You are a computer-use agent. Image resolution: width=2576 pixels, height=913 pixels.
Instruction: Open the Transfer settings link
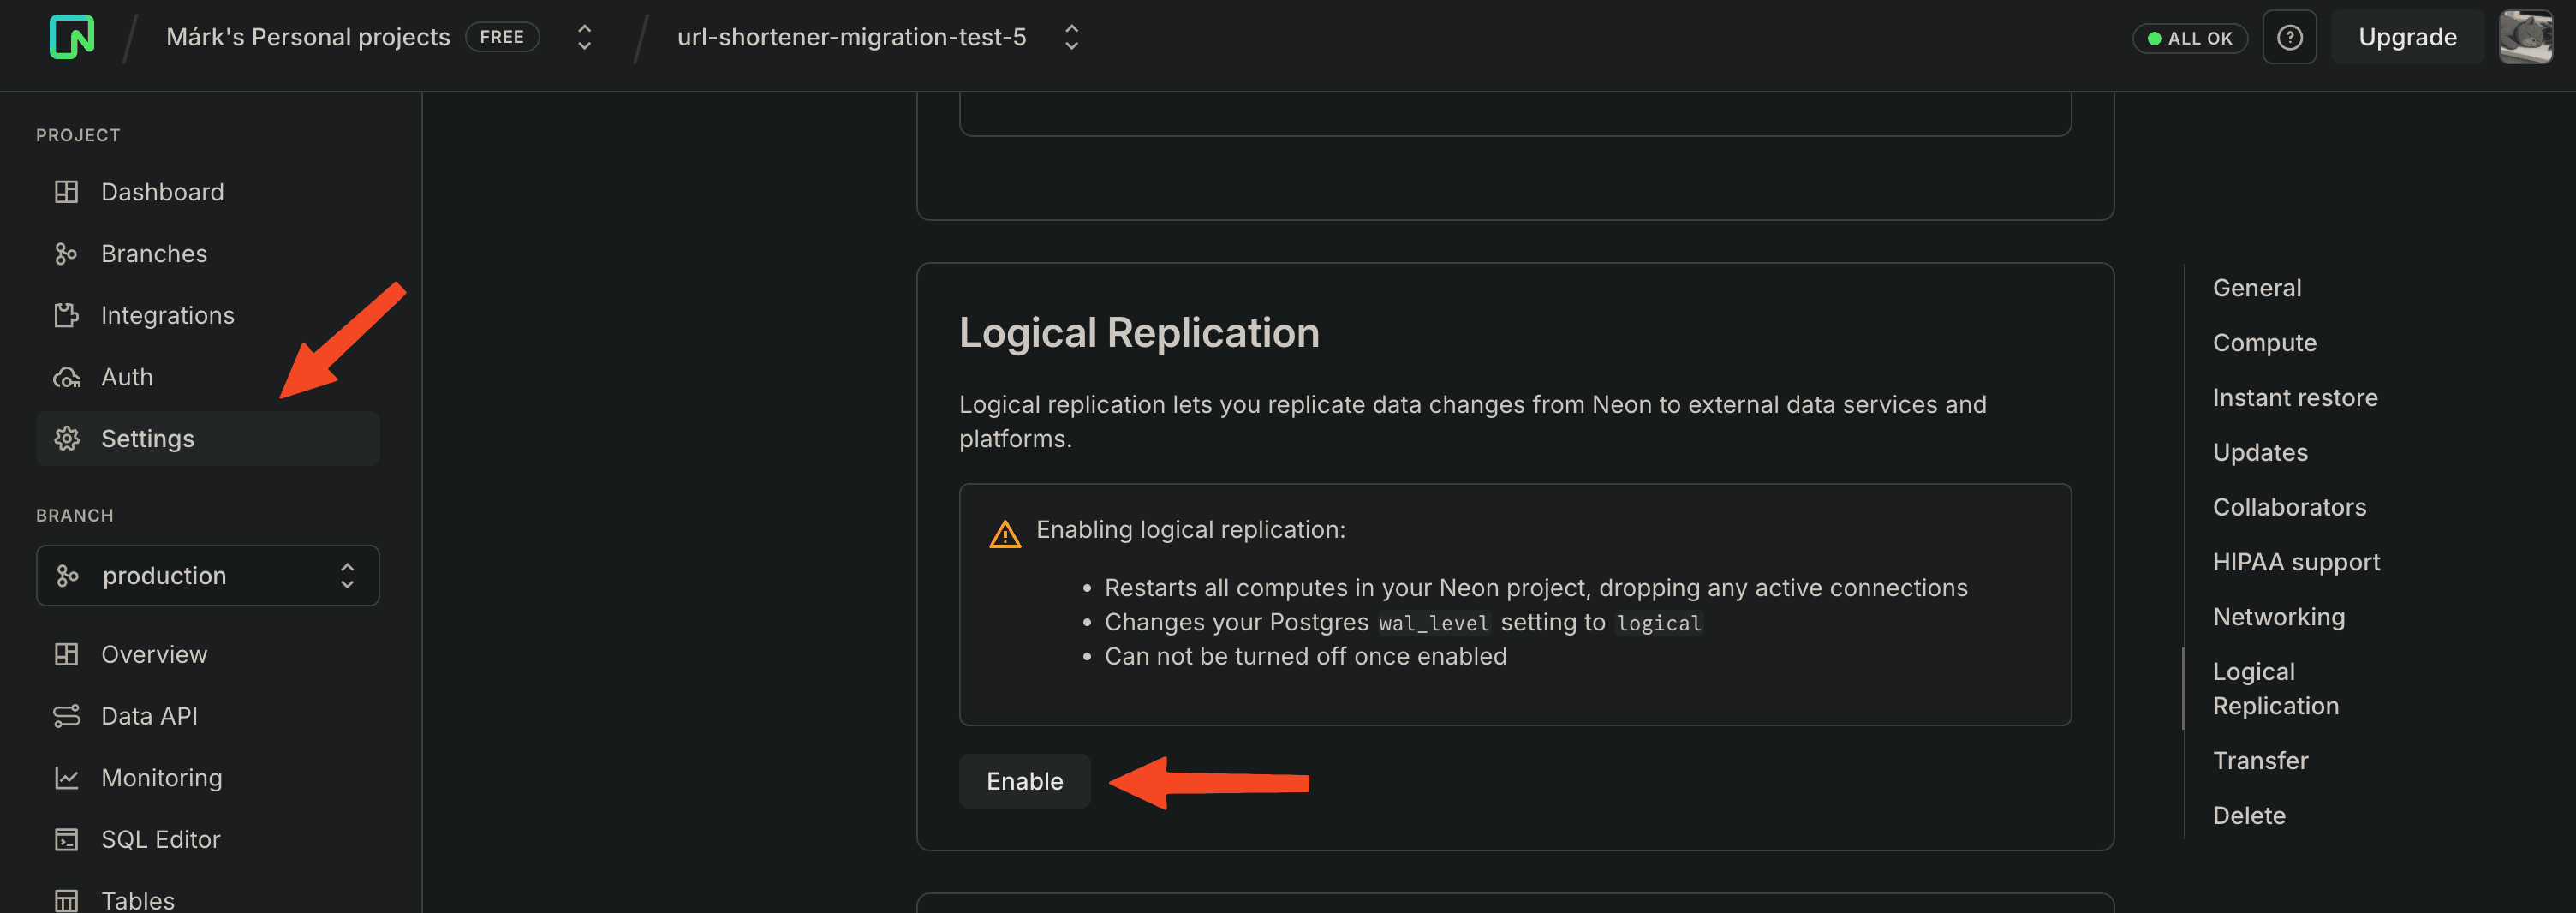point(2260,760)
